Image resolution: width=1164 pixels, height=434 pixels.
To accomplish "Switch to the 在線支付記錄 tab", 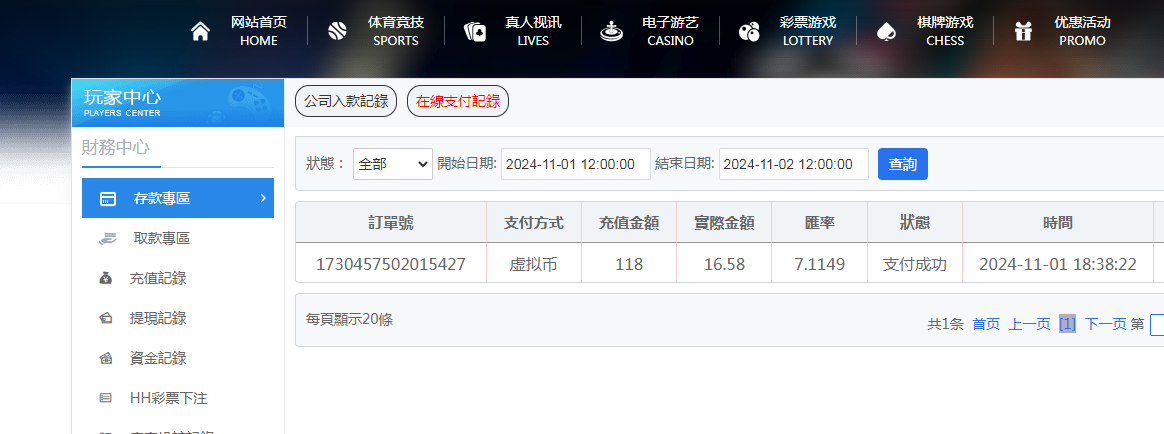I will coord(457,101).
